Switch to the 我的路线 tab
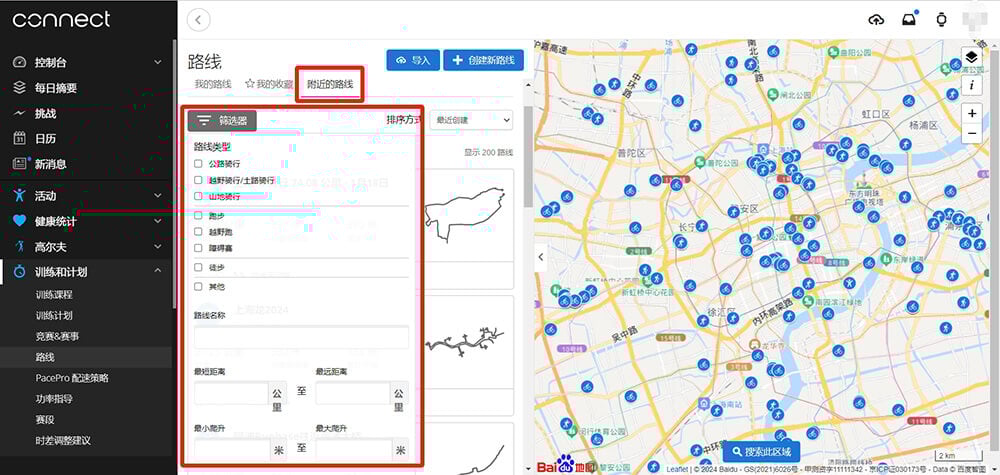Viewport: 1000px width, 475px height. [213, 84]
